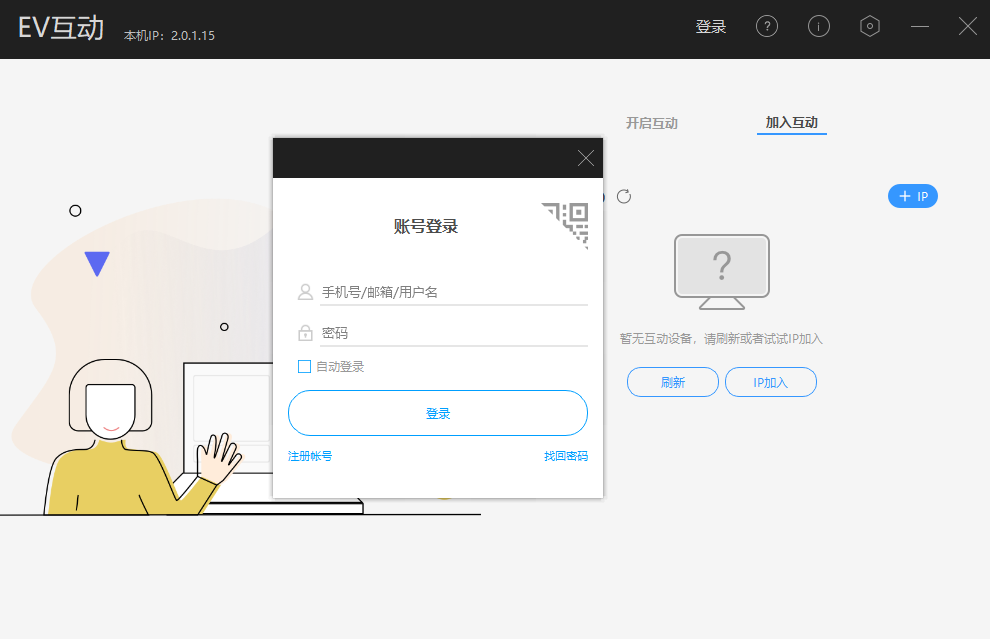Select 登录 in the title bar

711,26
